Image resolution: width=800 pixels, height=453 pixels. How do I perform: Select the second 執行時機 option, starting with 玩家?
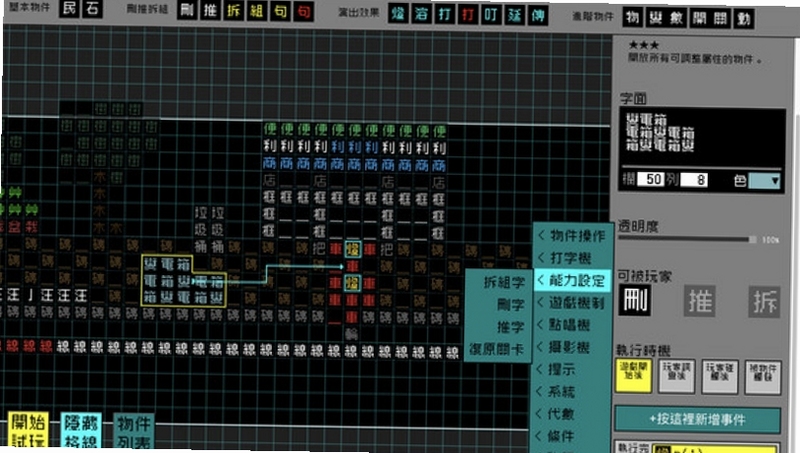(677, 375)
